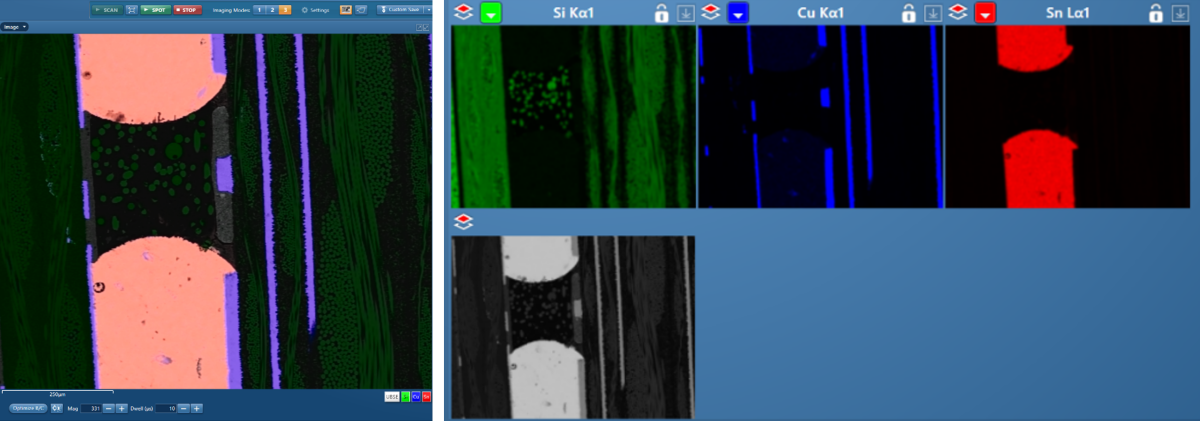Click the layers icon above the grayscale image
1200x421 pixels.
463,221
